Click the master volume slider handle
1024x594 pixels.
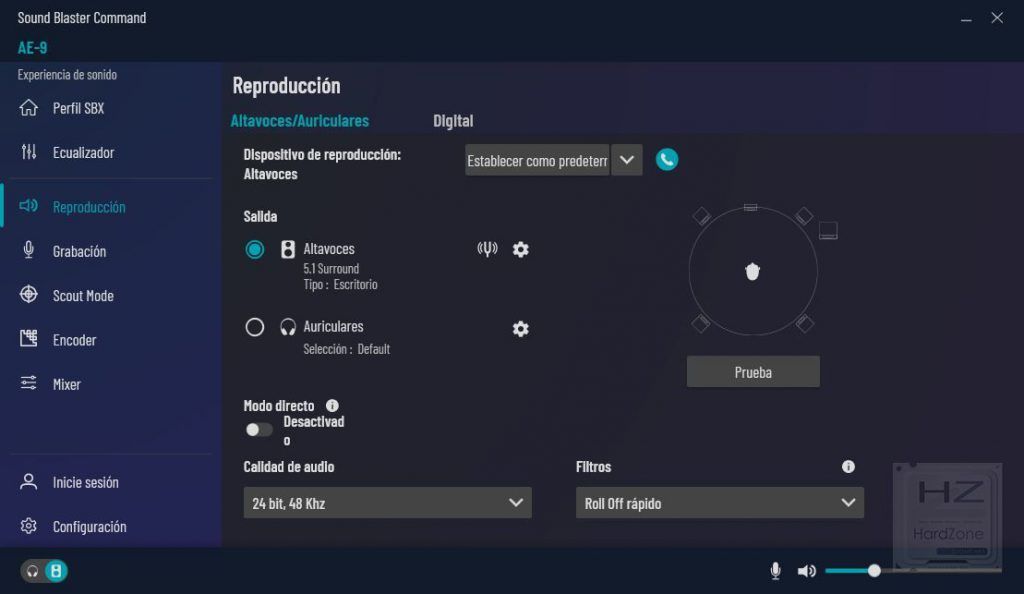(x=874, y=571)
